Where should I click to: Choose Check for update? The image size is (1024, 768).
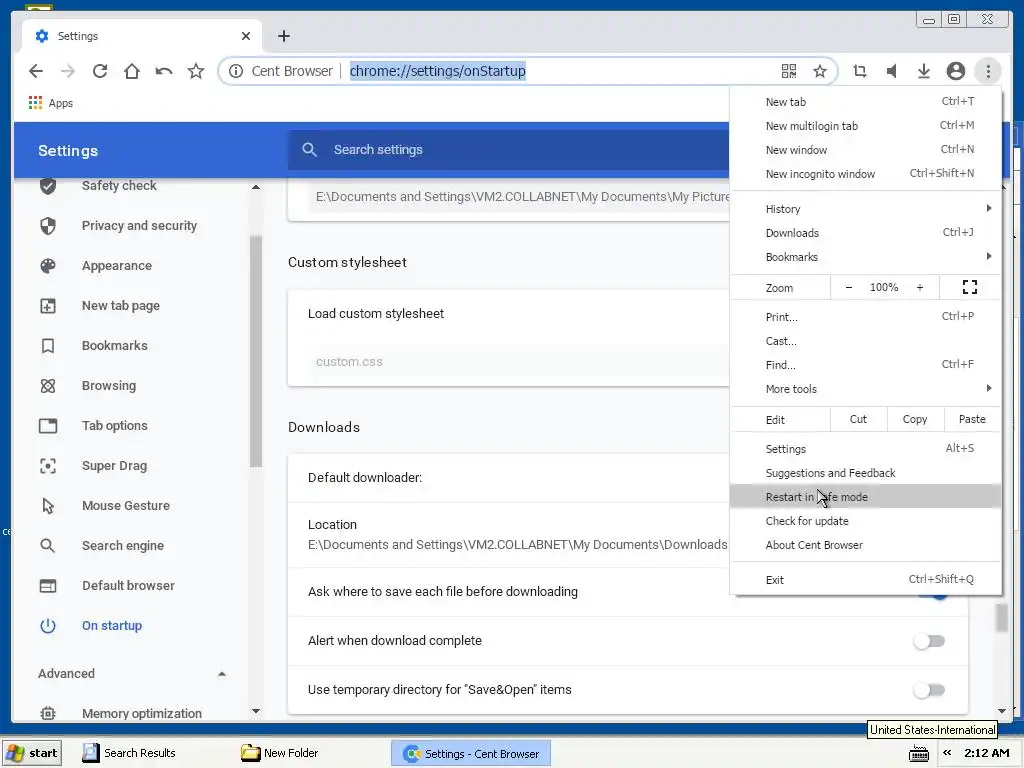tap(865, 521)
